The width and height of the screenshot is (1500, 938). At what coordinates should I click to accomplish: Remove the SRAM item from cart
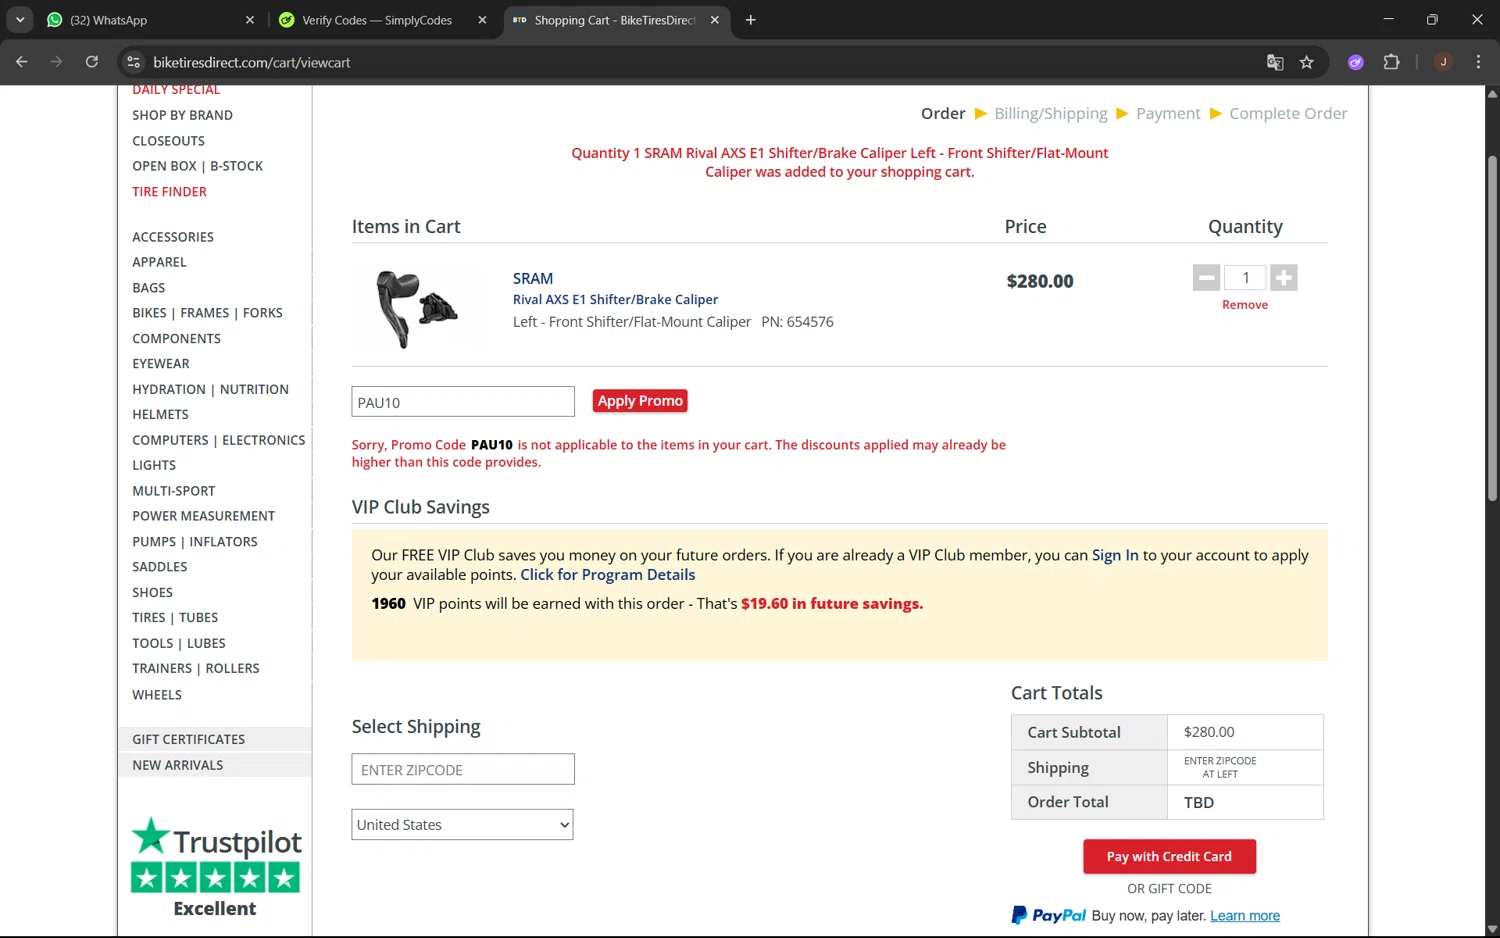[1245, 305]
